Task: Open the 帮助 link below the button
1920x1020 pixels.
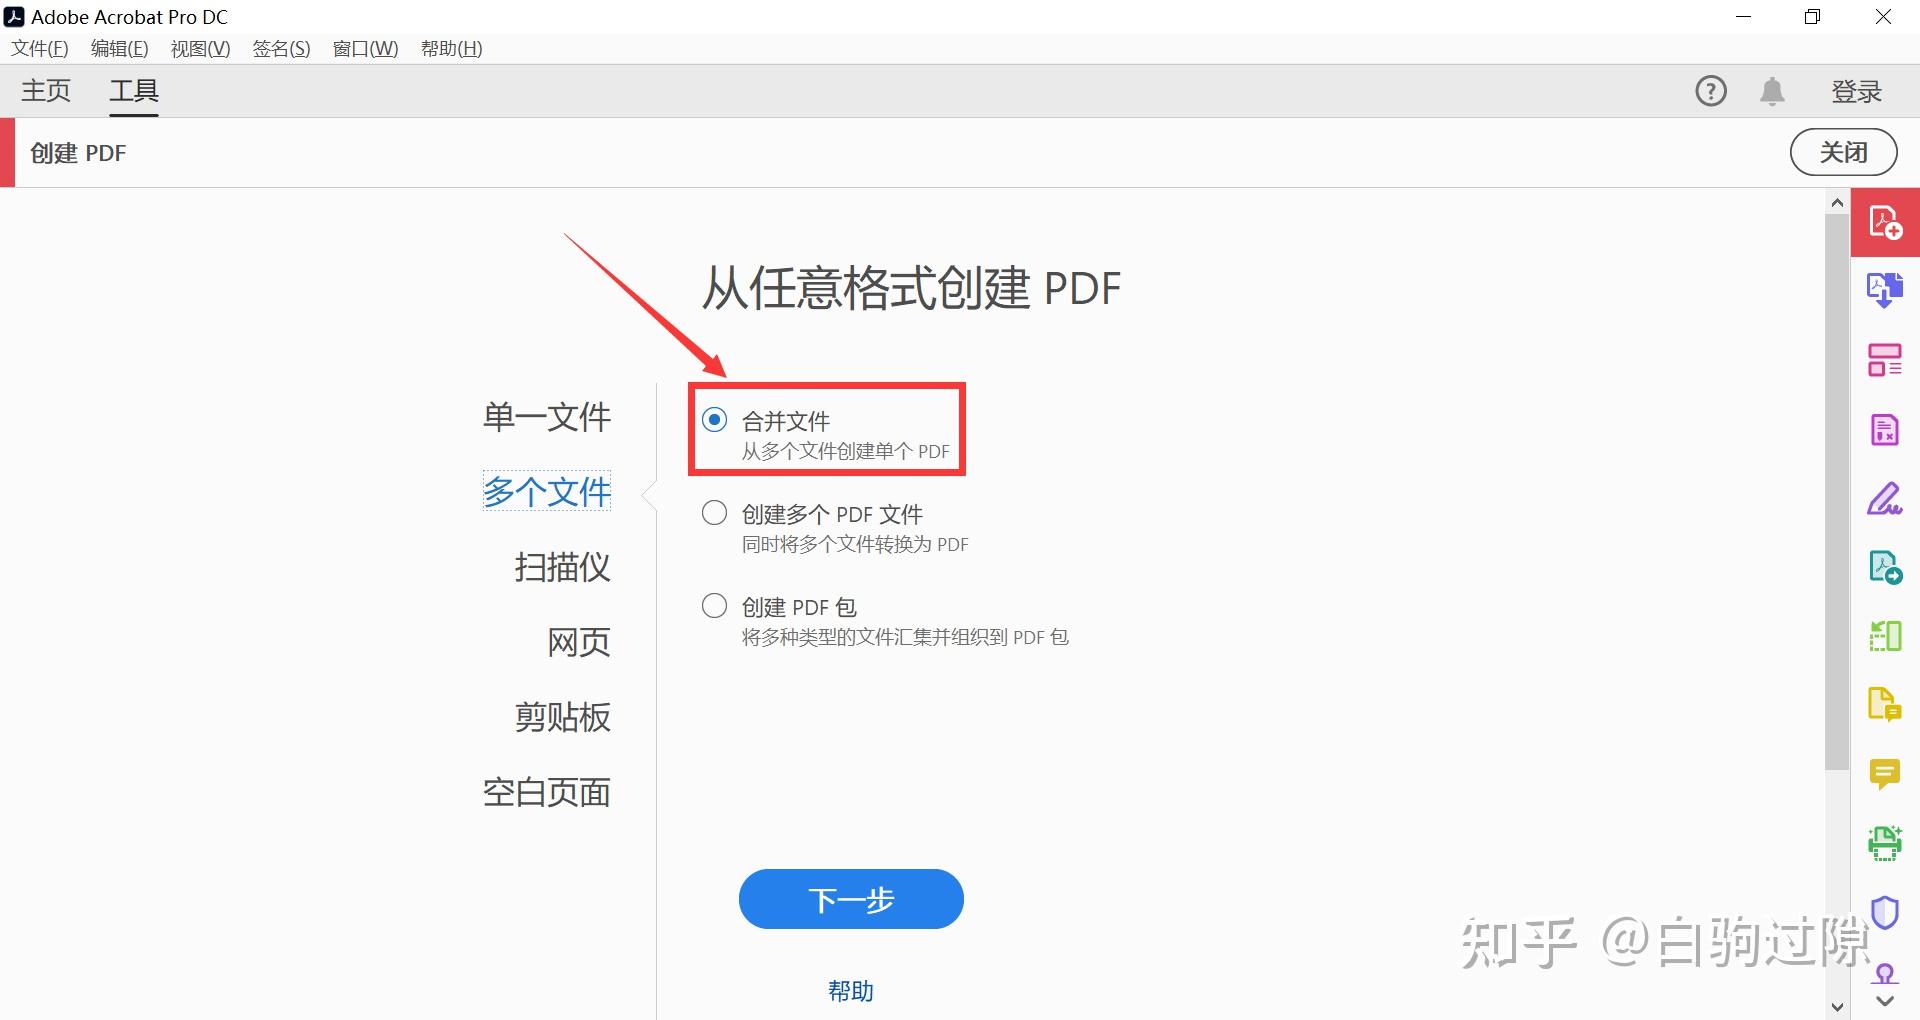Action: click(851, 991)
